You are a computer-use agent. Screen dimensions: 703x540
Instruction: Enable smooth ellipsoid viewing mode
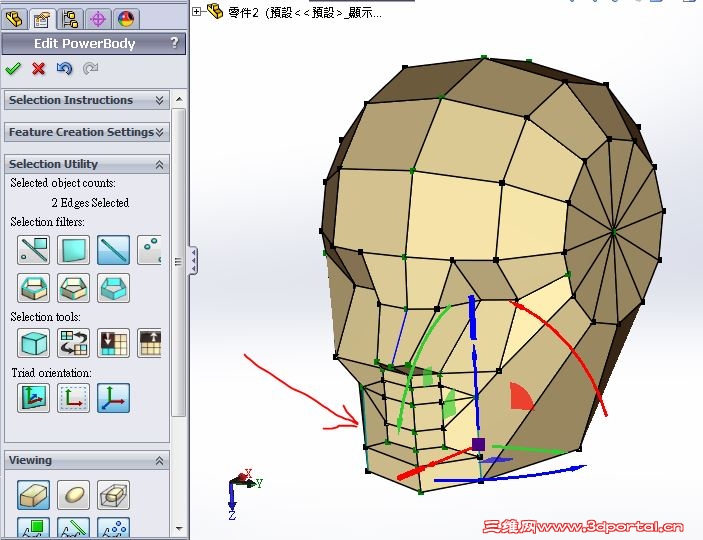(74, 495)
